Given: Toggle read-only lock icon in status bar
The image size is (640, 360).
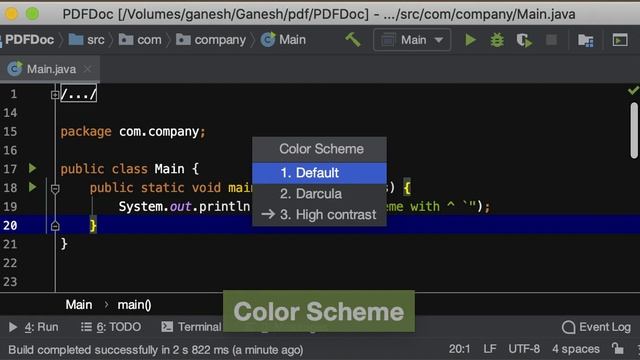Looking at the screenshot, I should click(x=618, y=349).
